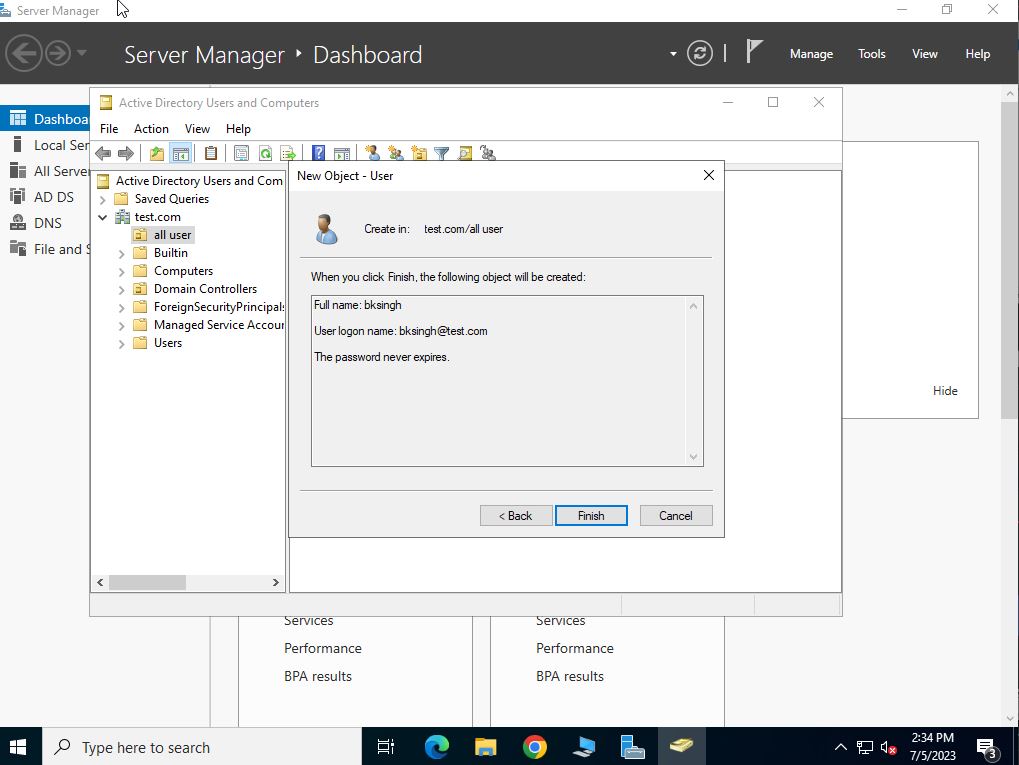
Task: Create new user via toolbar icon
Action: coord(372,153)
